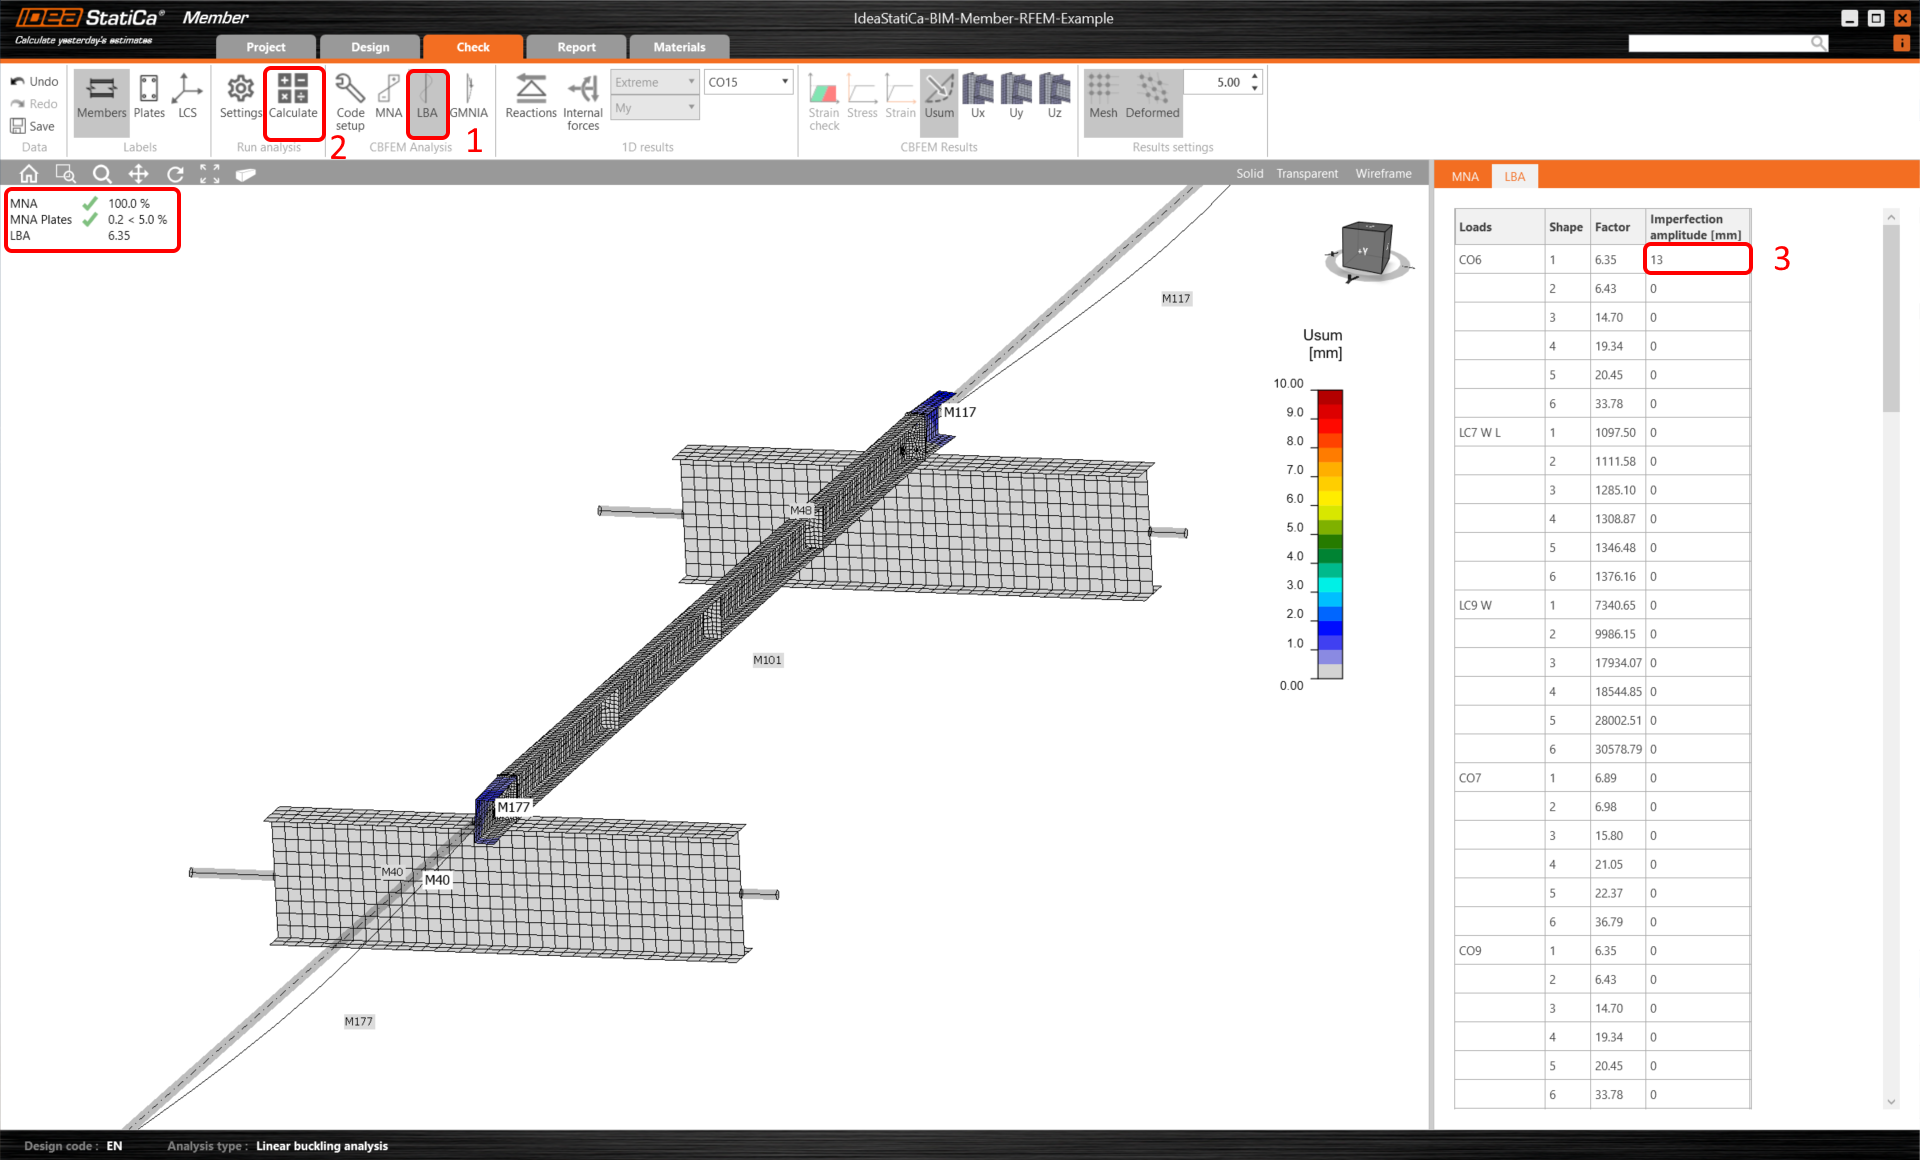Edit the CO6 imperfection amplitude value 13
The image size is (1920, 1160).
click(1697, 259)
